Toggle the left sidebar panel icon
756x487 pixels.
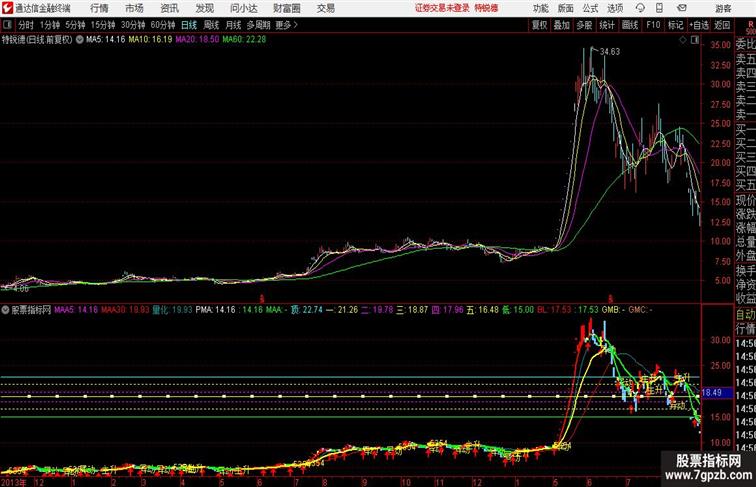7,25
